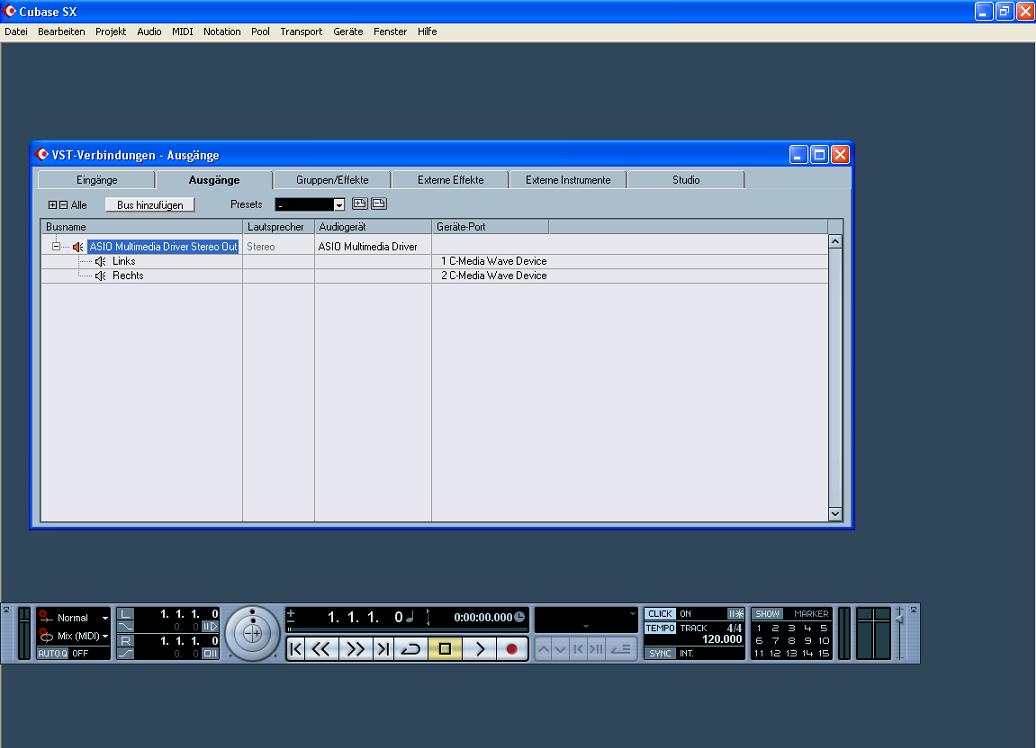
Task: Switch to the Eingänge tab
Action: [96, 180]
